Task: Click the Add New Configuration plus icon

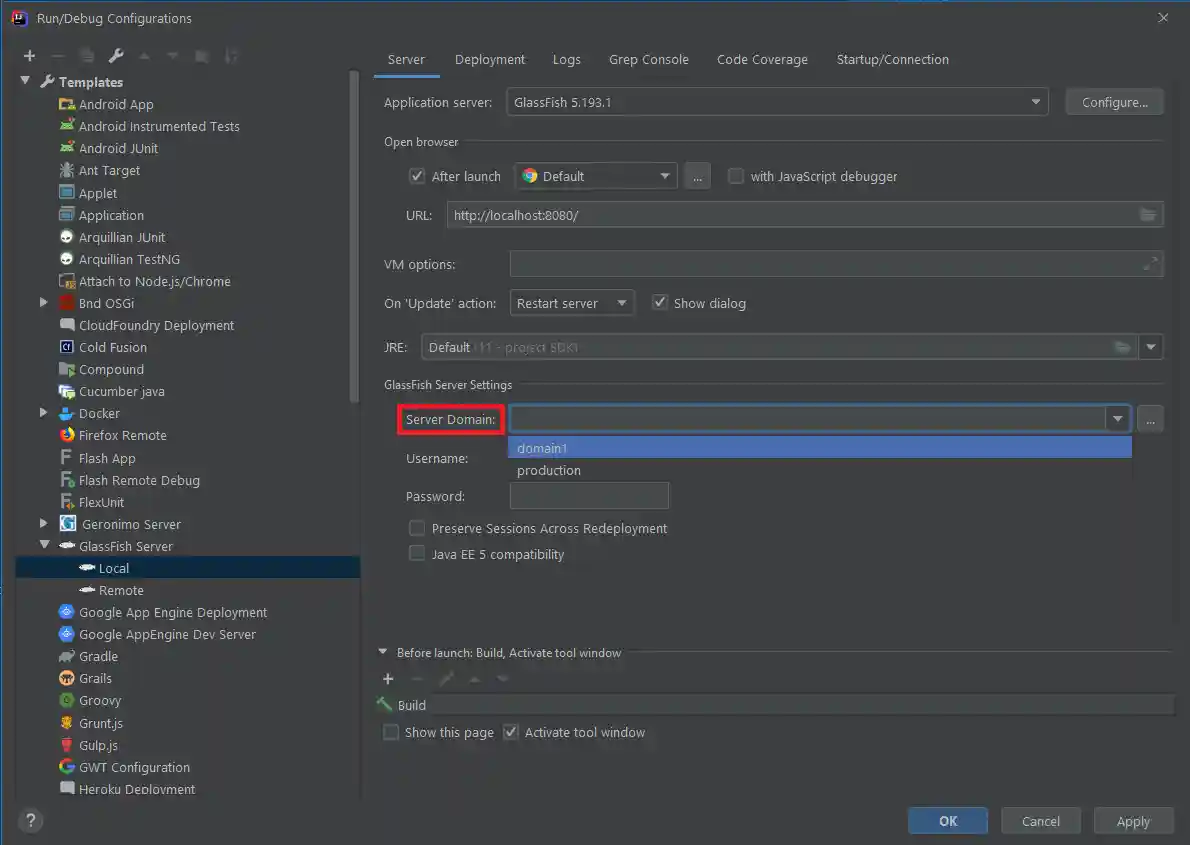Action: click(29, 56)
